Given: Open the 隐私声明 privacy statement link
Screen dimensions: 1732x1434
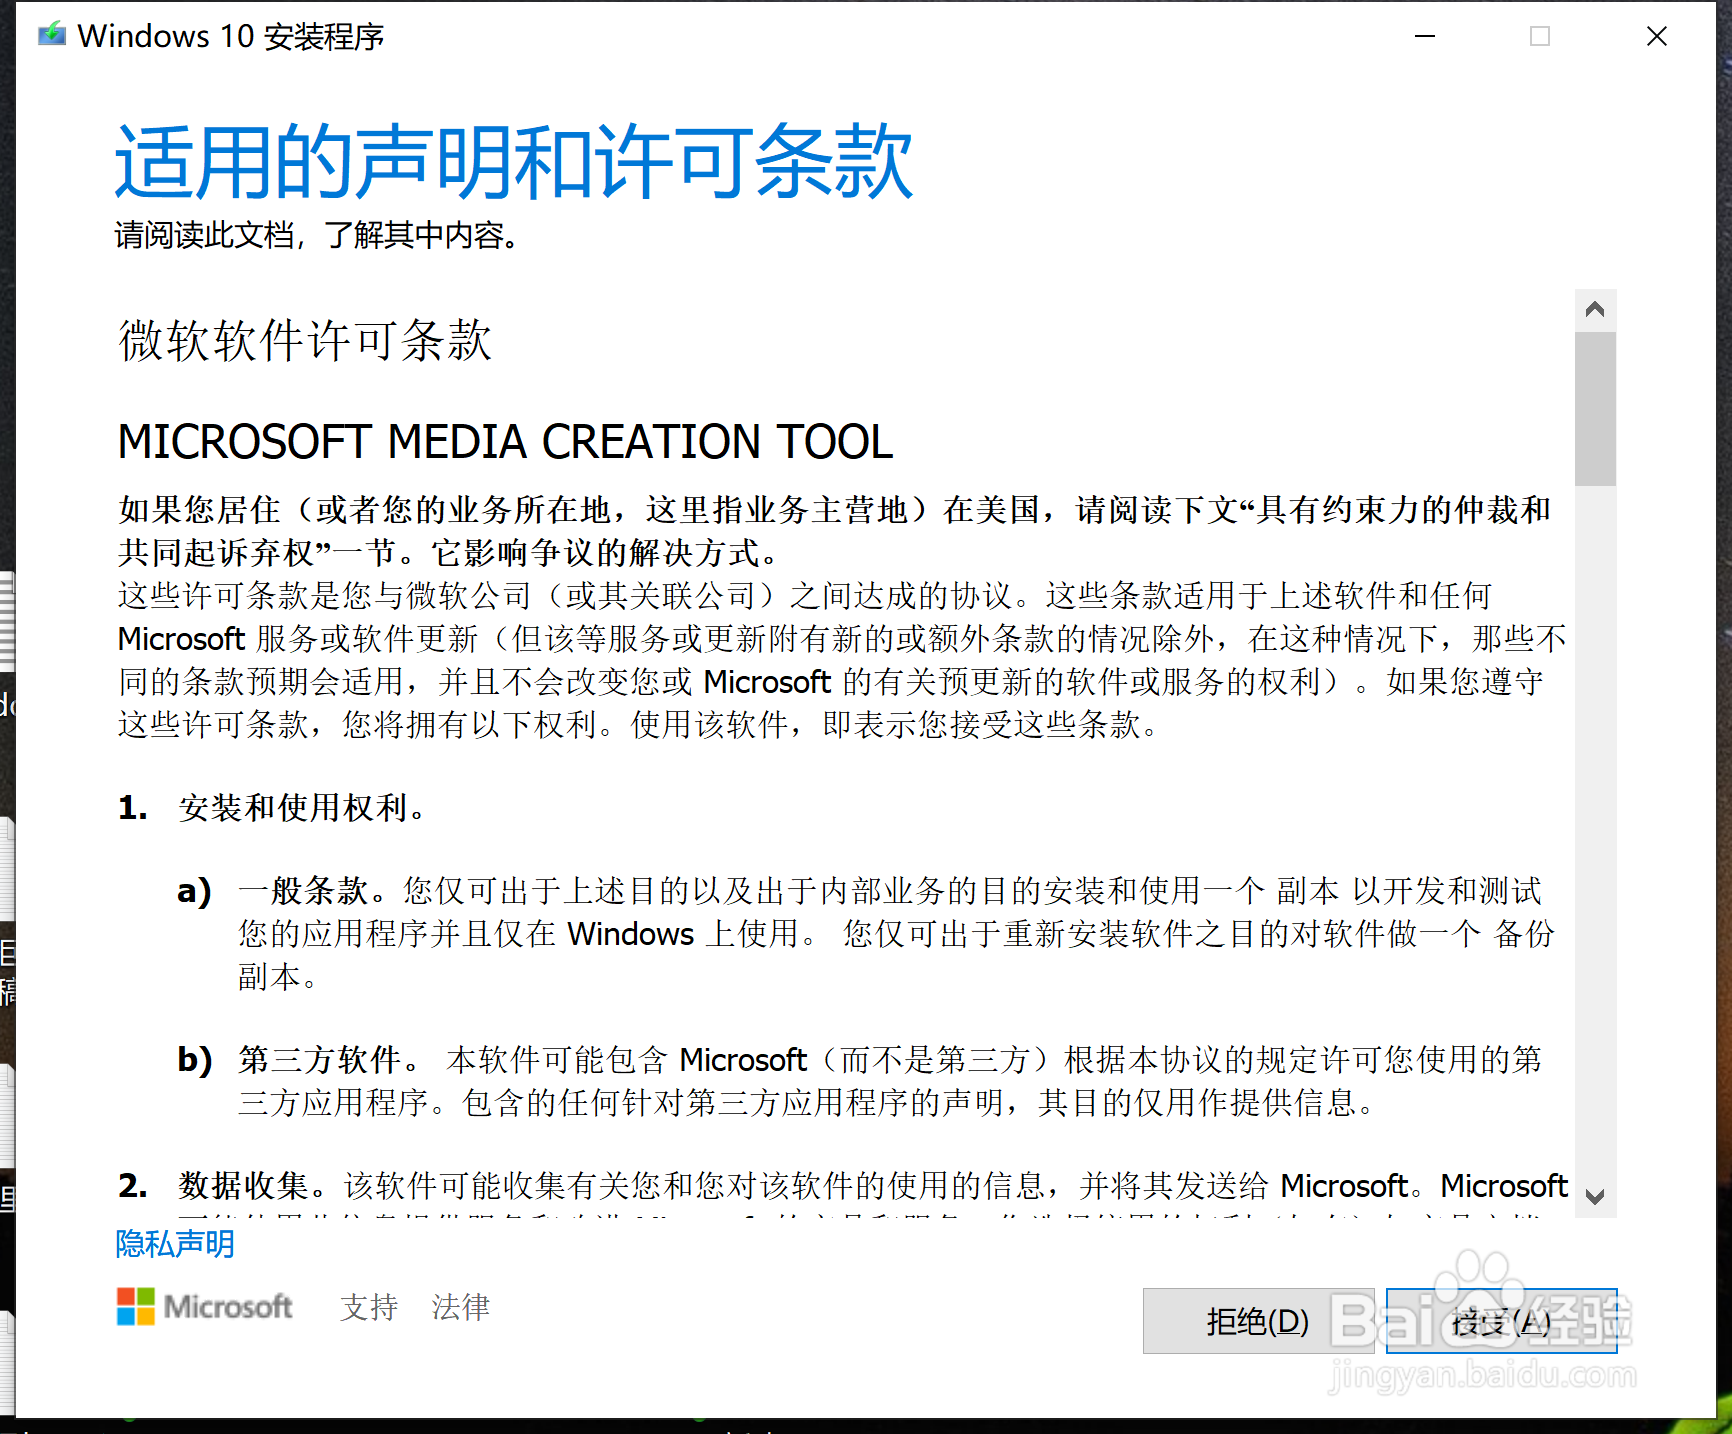Looking at the screenshot, I should tap(173, 1245).
